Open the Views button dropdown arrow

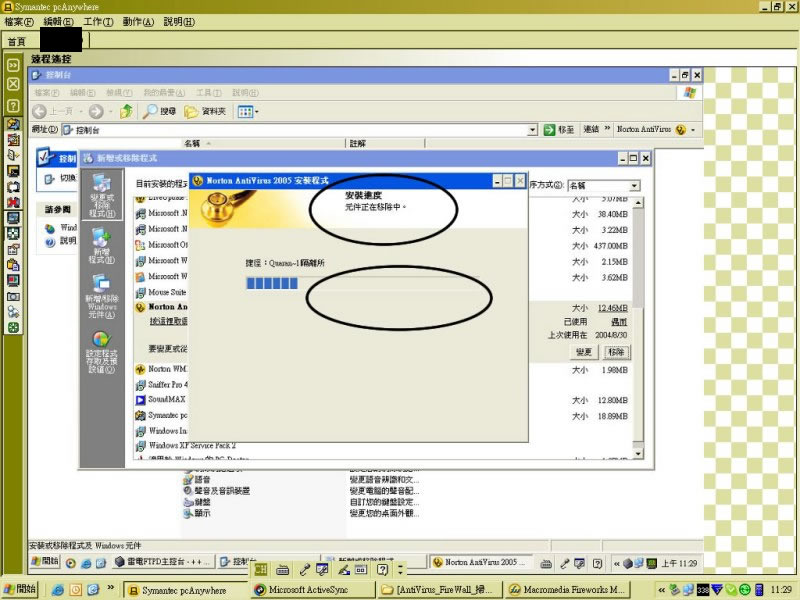(x=256, y=111)
